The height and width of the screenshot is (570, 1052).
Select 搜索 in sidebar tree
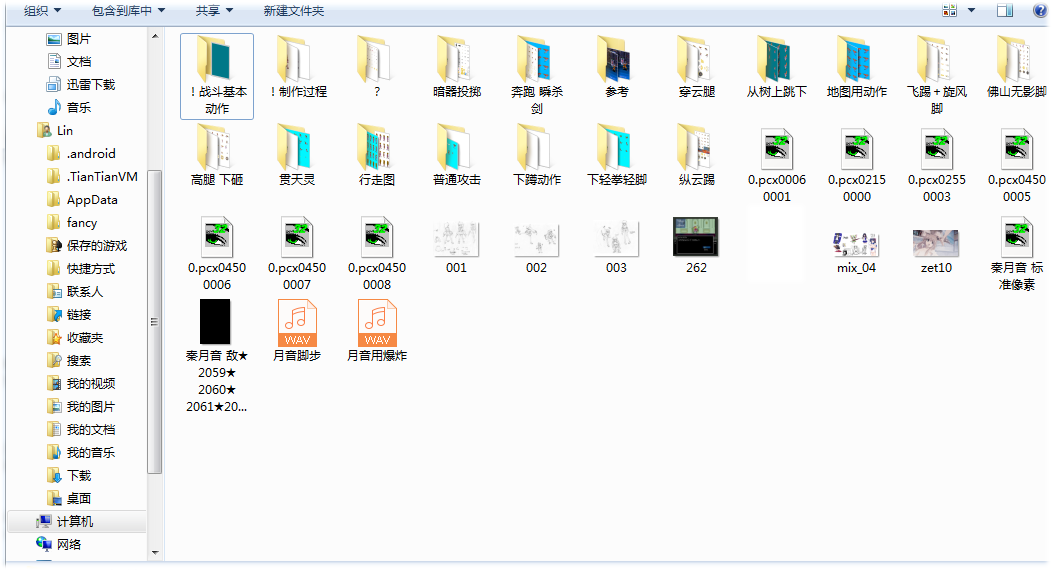tap(69, 361)
